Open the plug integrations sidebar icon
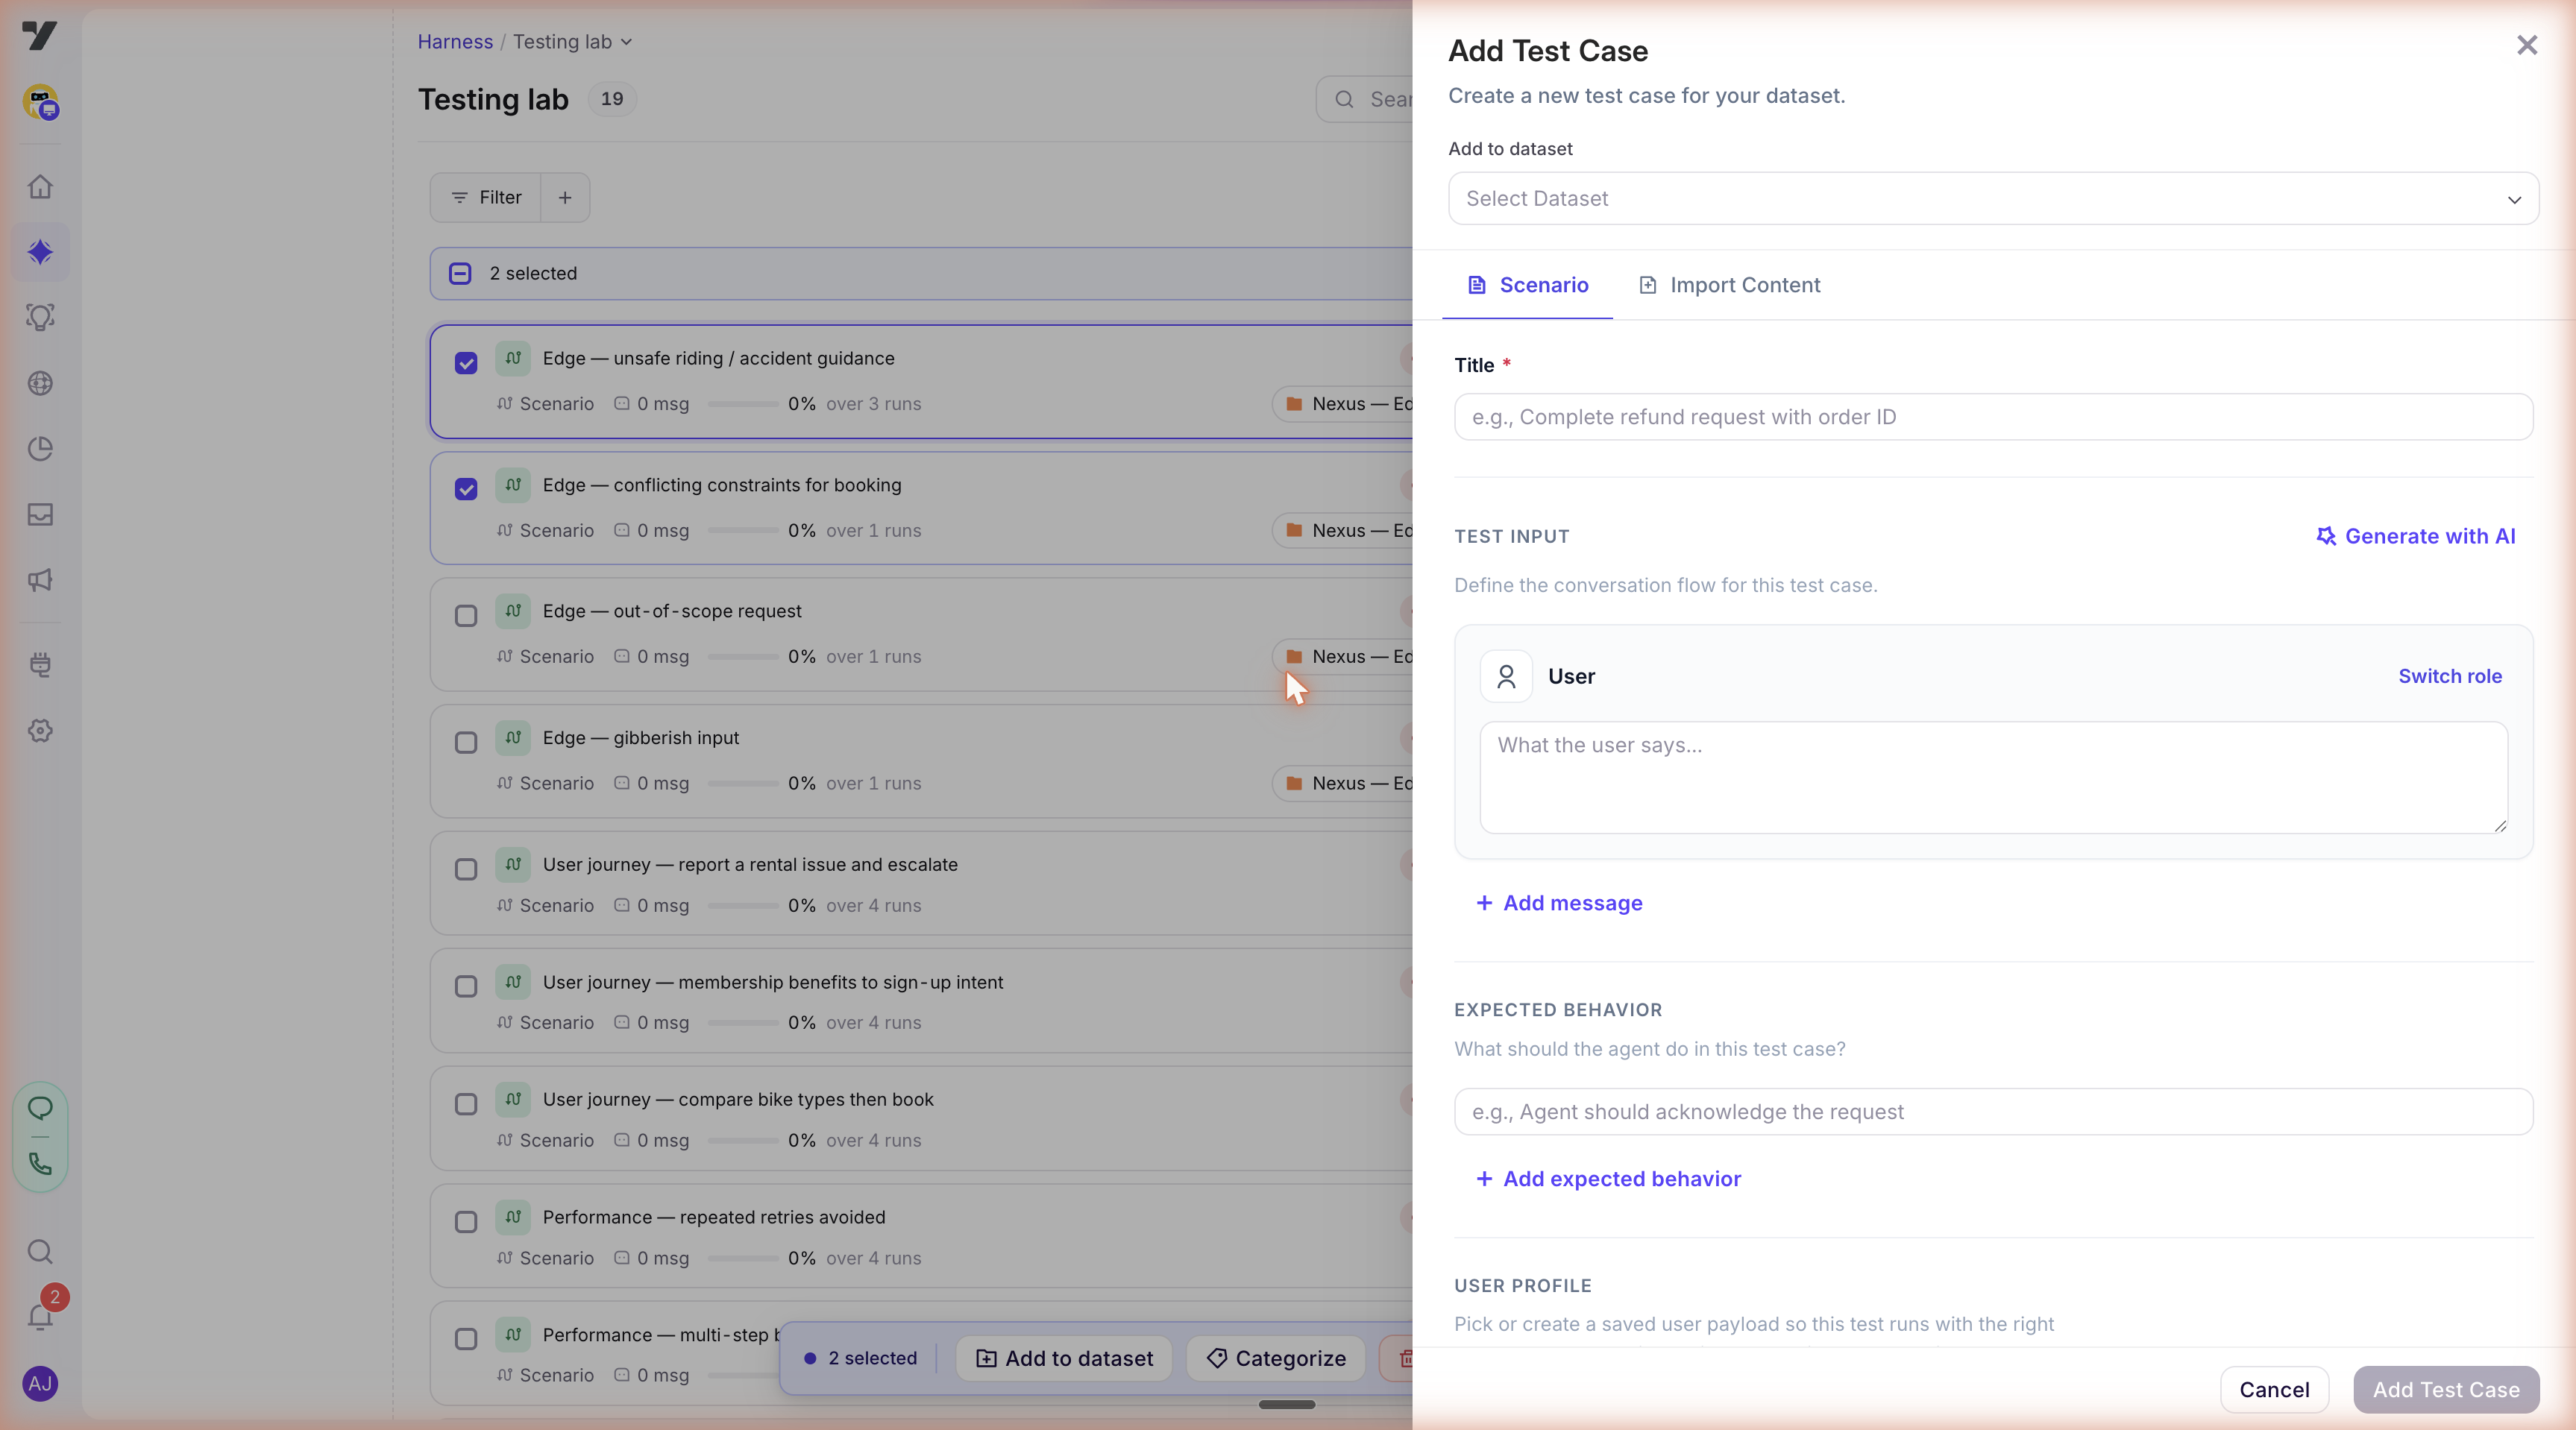This screenshot has width=2576, height=1430. point(40,665)
